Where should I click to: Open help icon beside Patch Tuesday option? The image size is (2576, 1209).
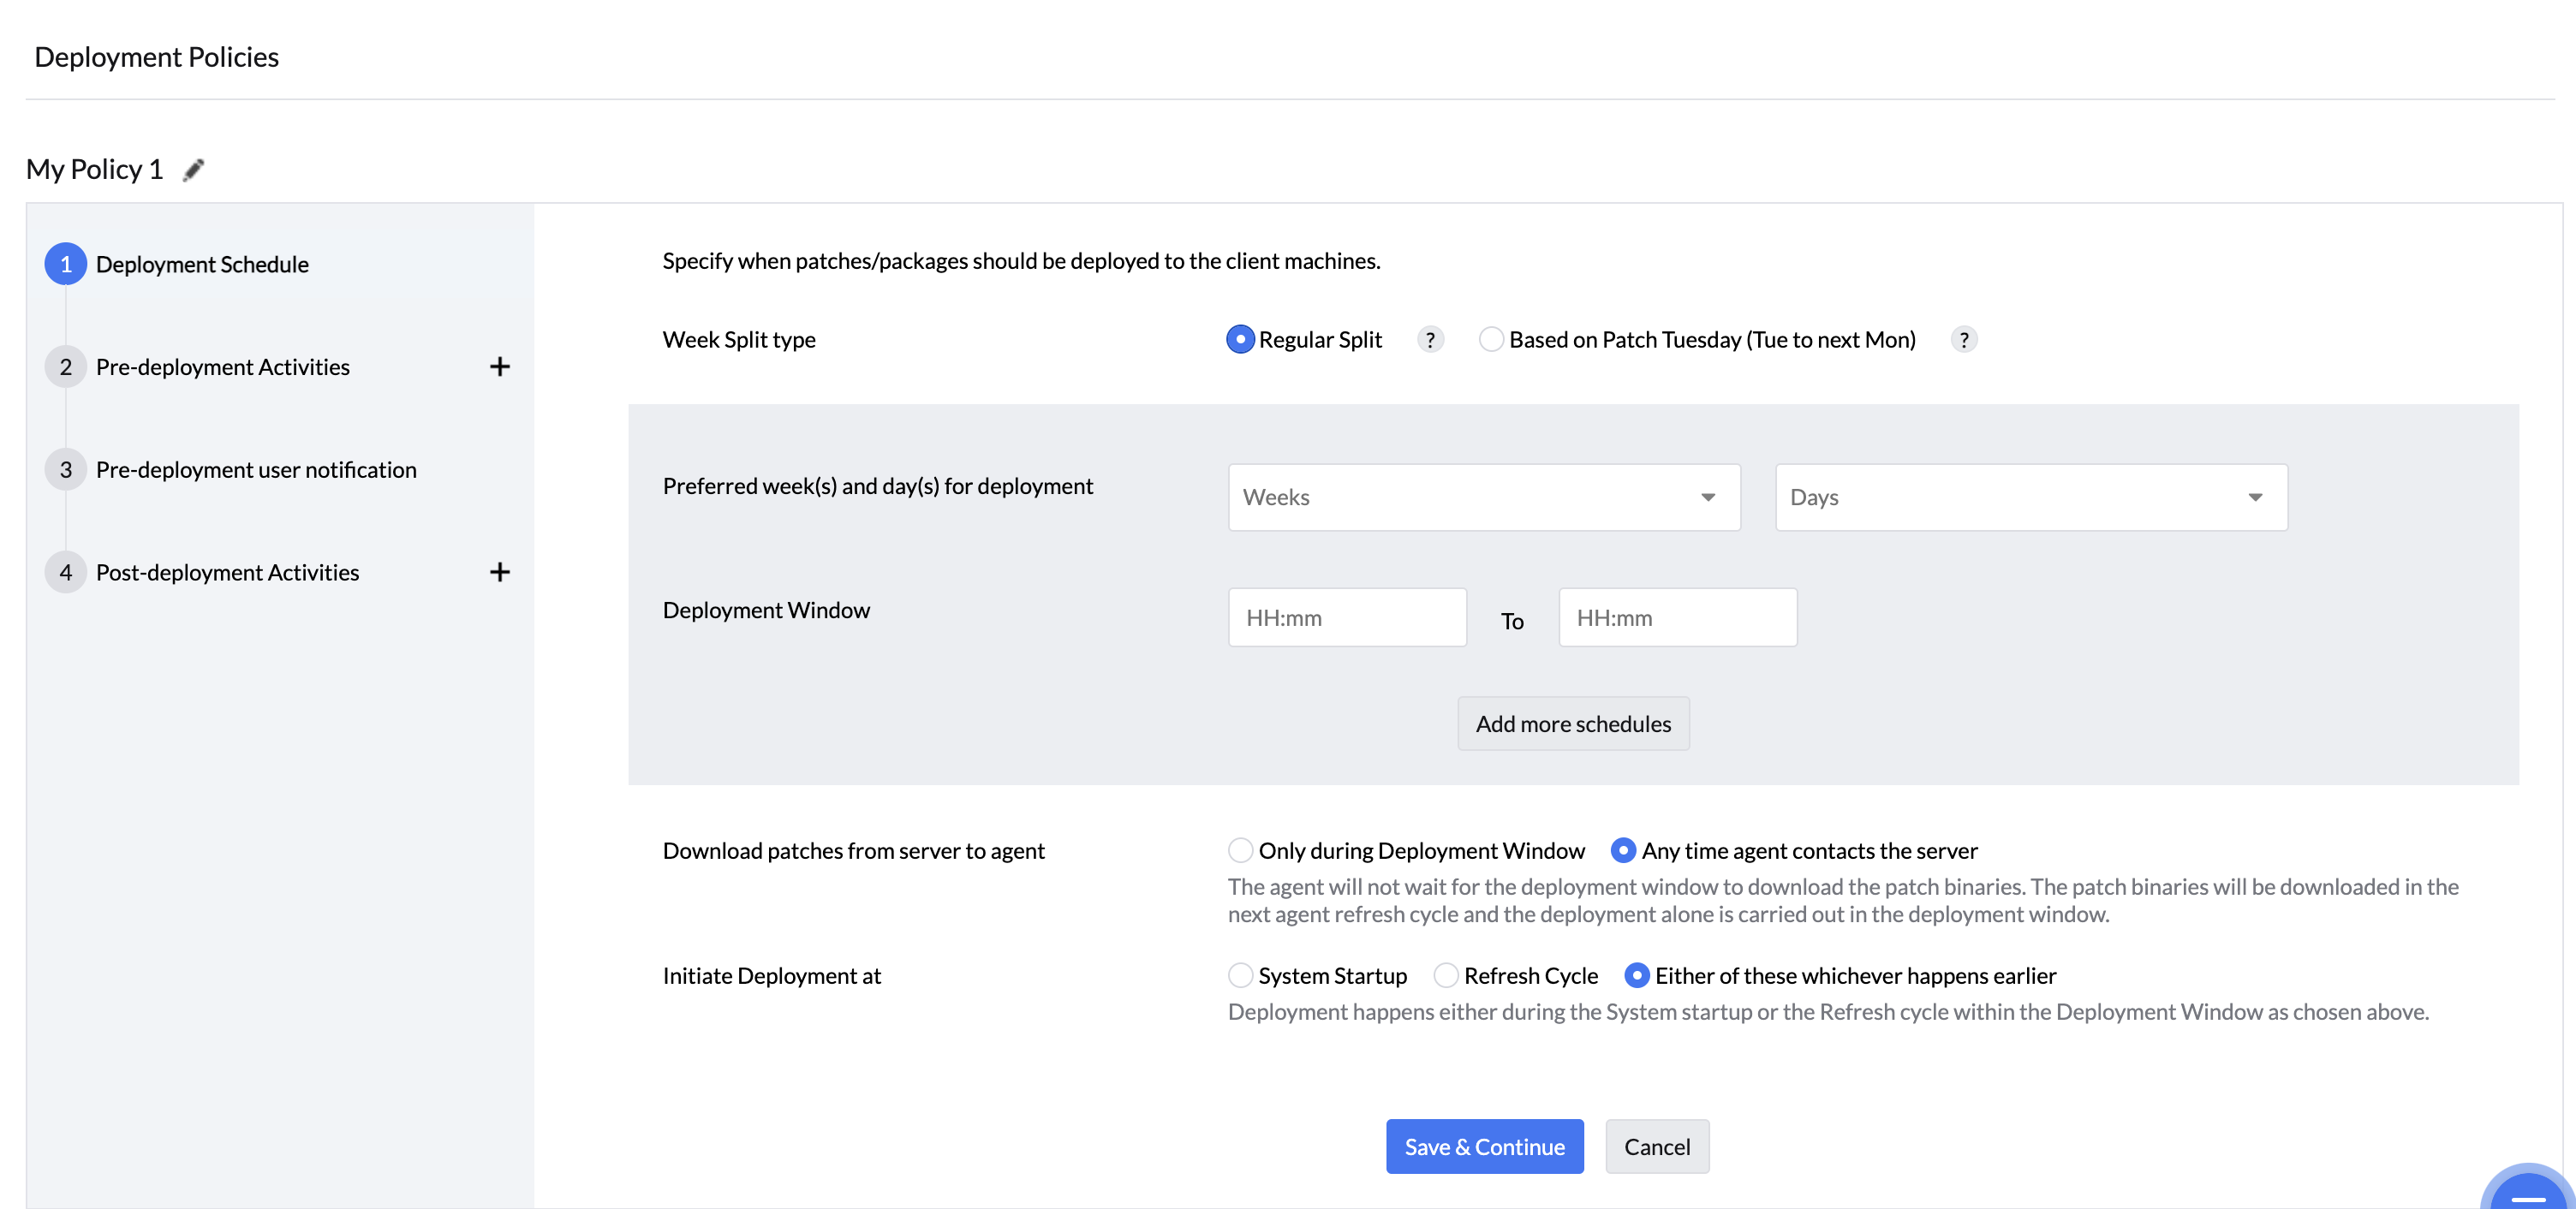1963,340
